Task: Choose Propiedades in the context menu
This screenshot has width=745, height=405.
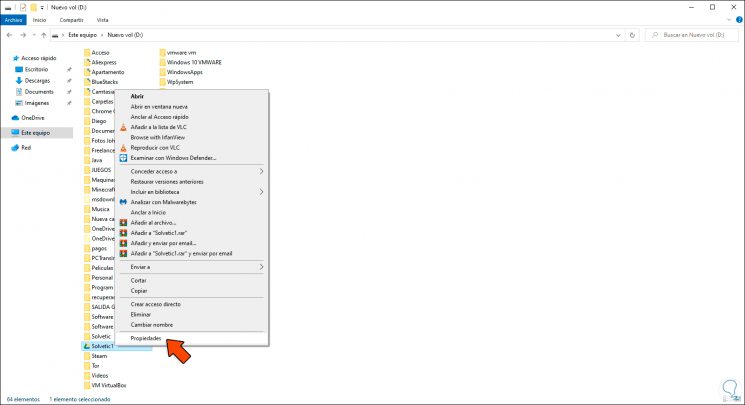Action: pyautogui.click(x=146, y=338)
